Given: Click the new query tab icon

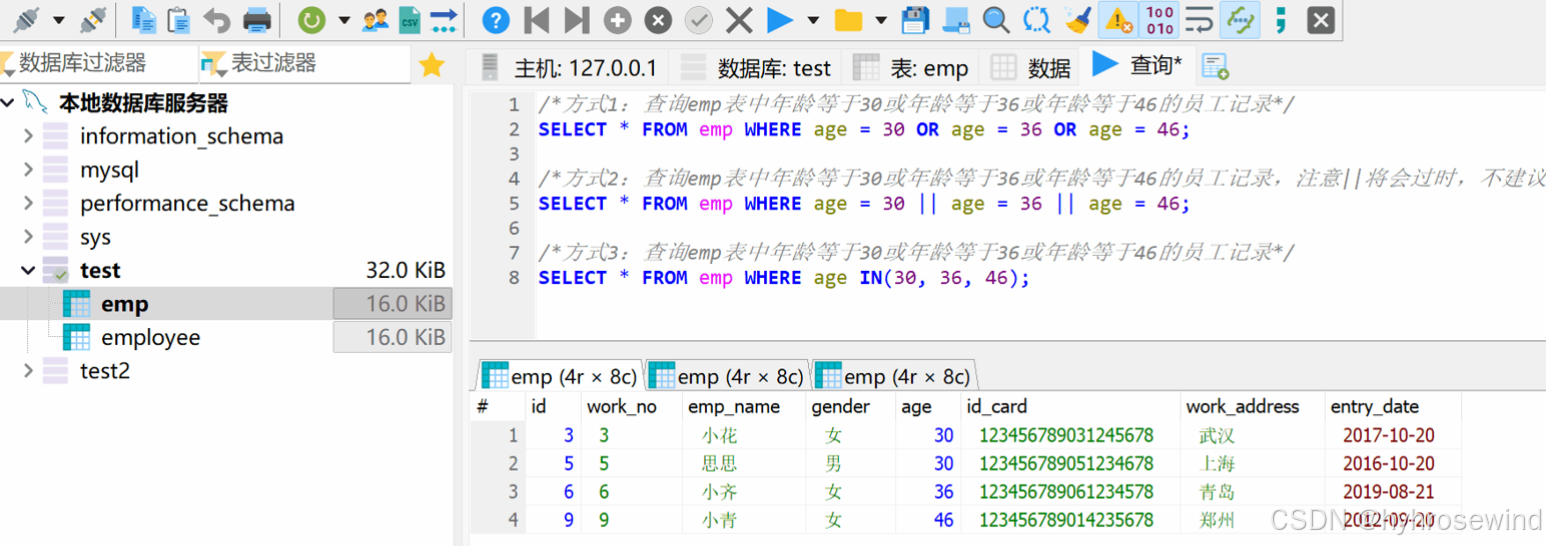Looking at the screenshot, I should pos(1215,67).
